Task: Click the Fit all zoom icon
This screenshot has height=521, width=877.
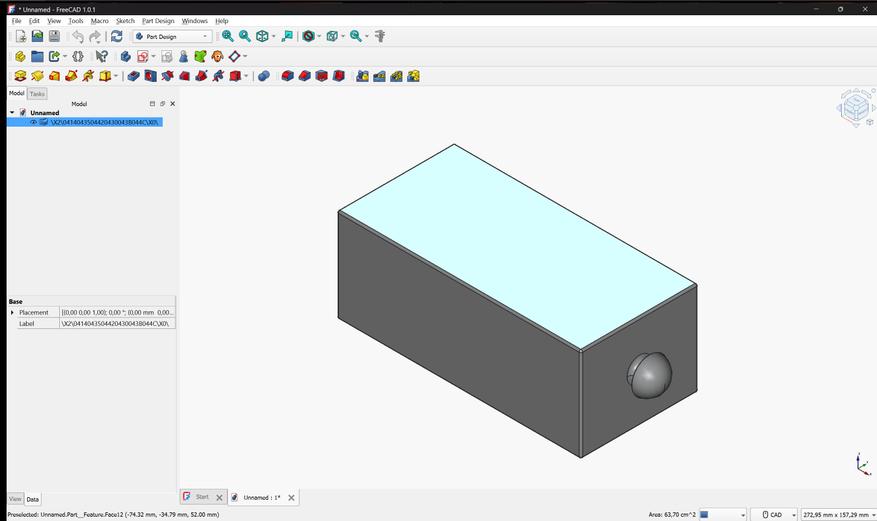Action: (x=228, y=36)
